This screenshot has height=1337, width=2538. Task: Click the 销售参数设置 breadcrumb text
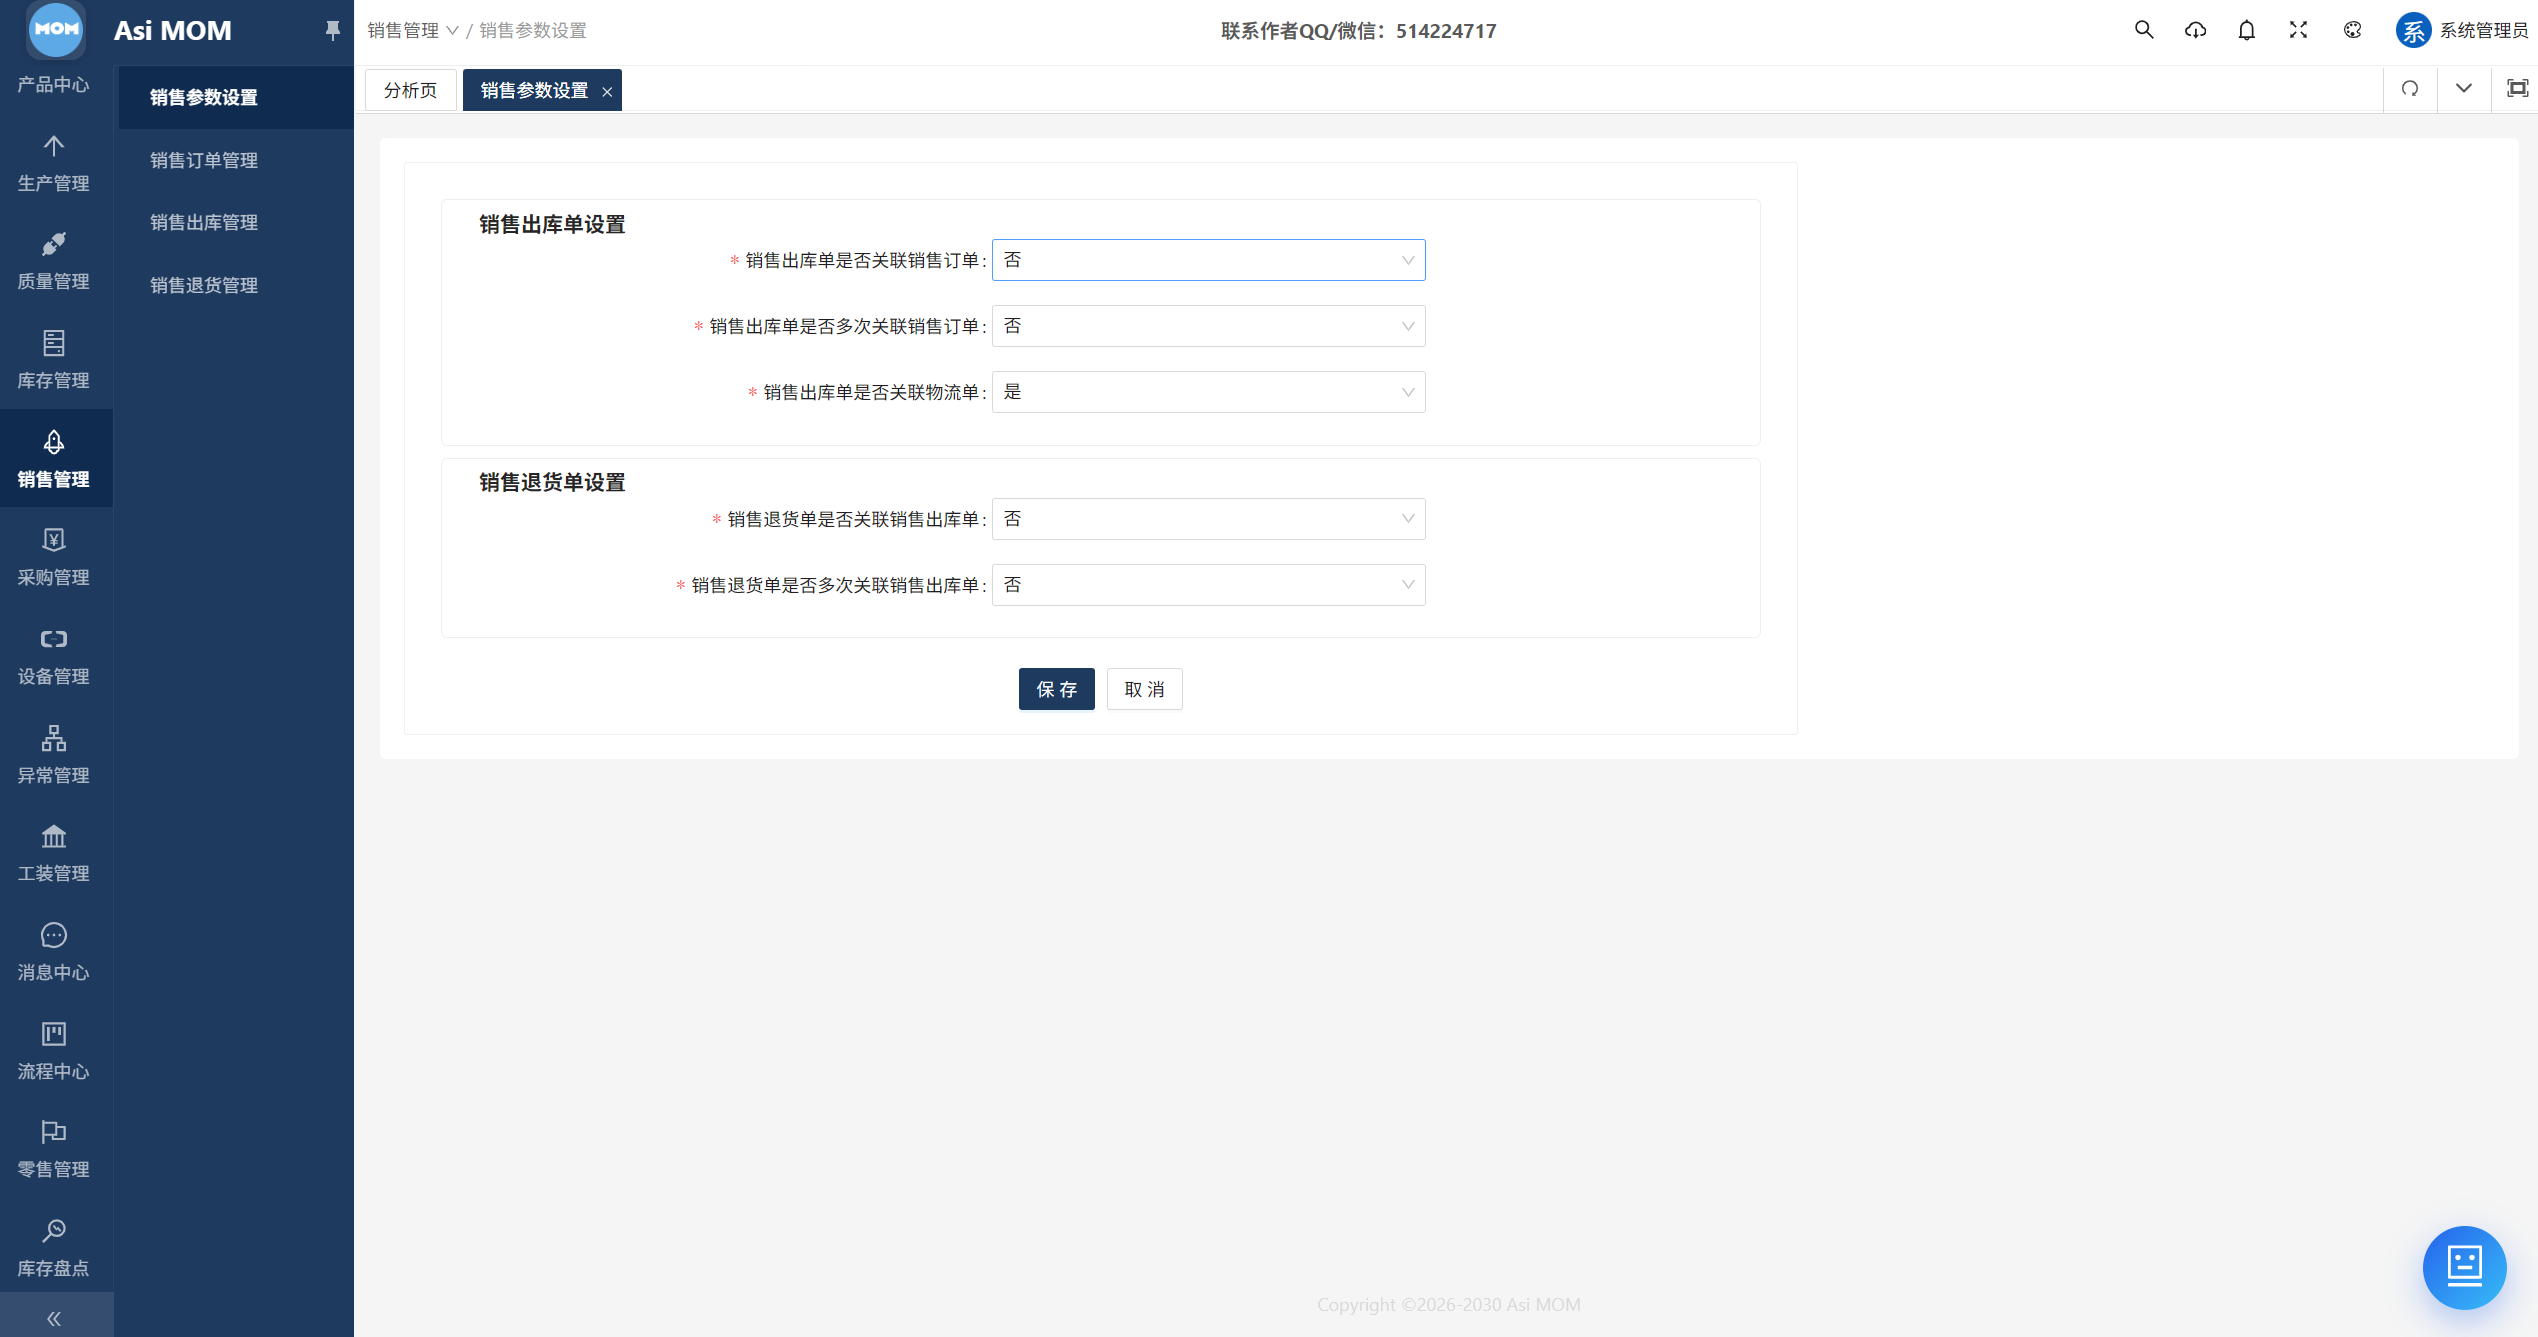tap(533, 31)
